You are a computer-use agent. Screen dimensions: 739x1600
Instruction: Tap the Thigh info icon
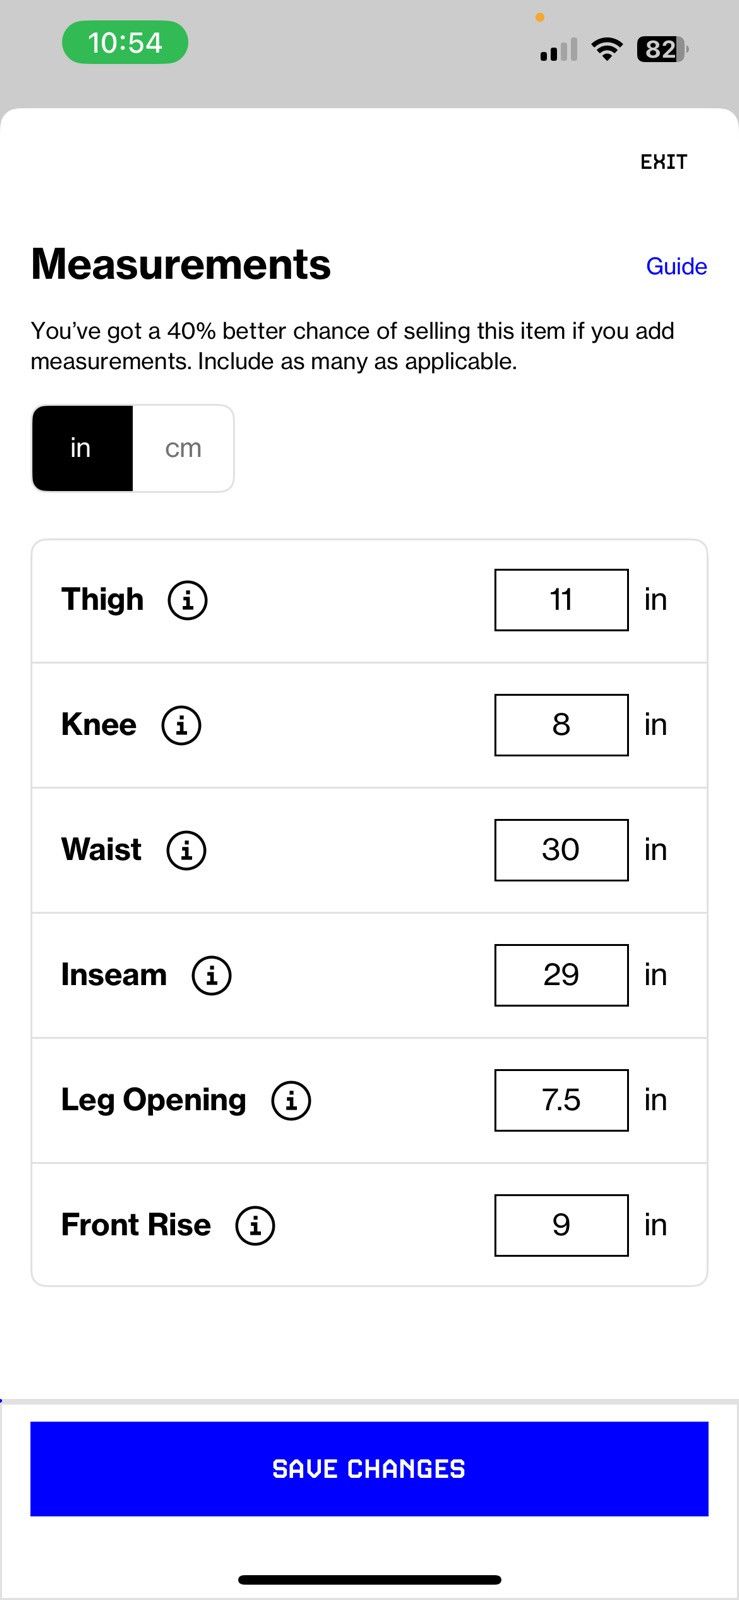coord(187,600)
